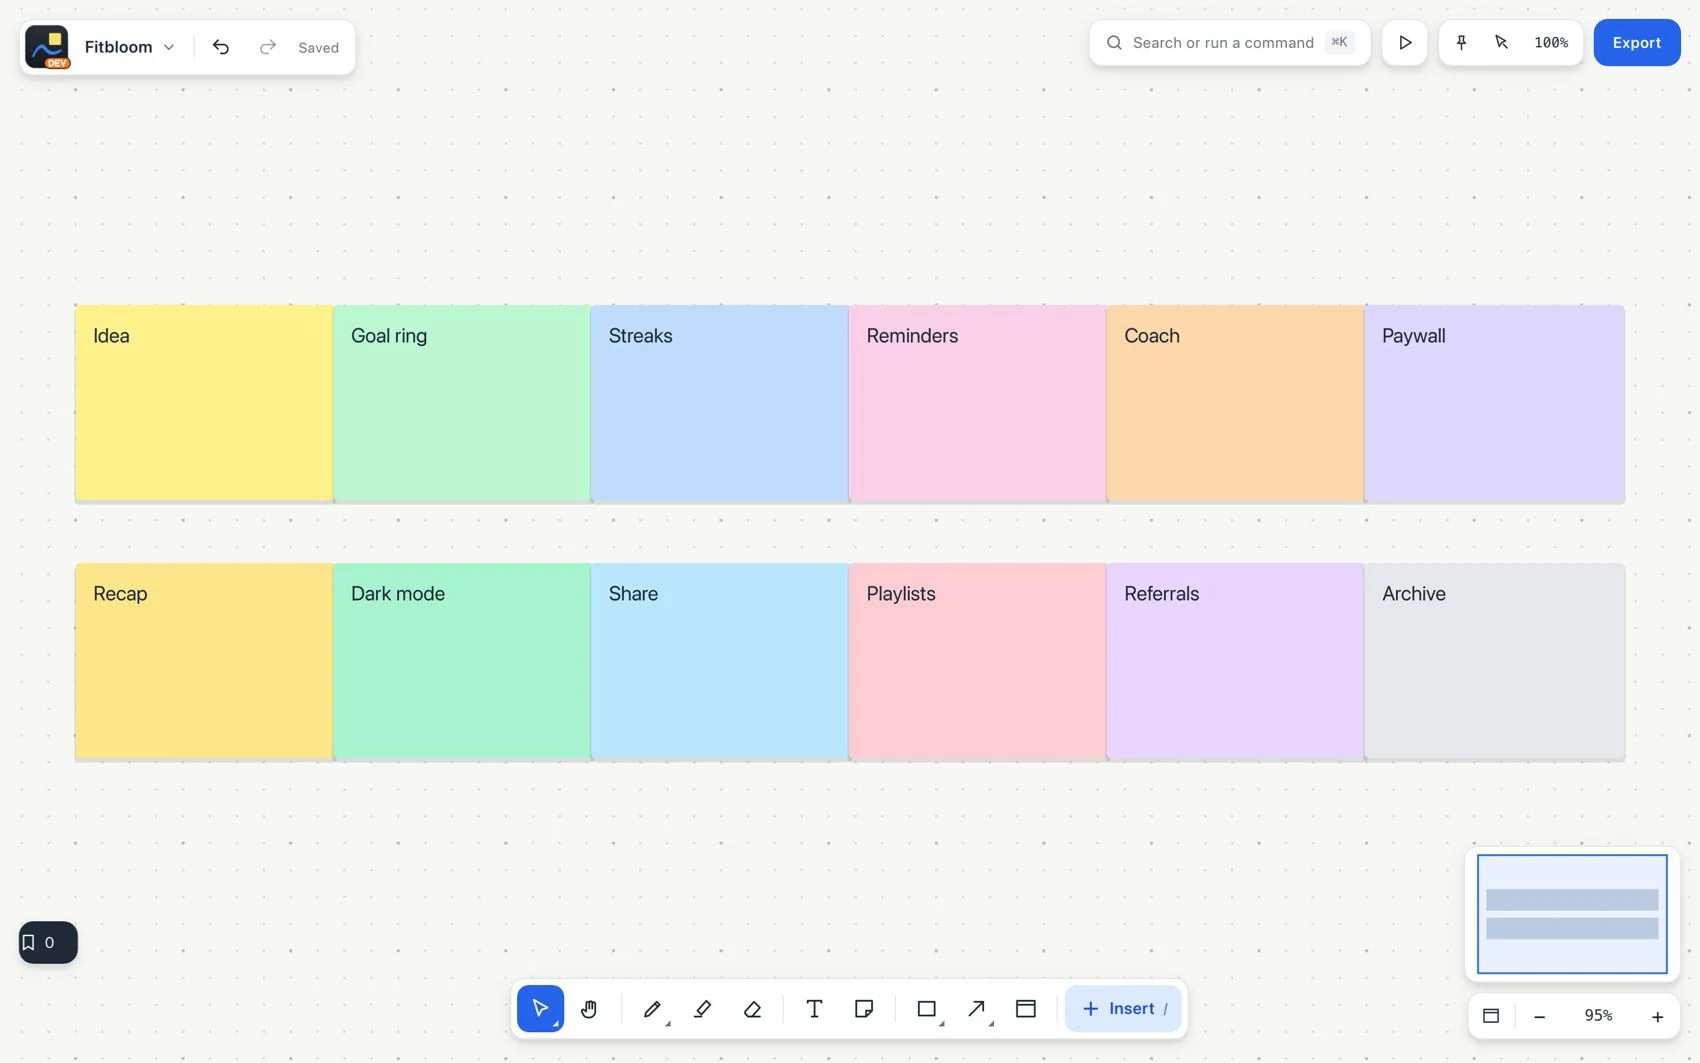Open the Insert menu button
Viewport: 1700px width, 1063px height.
1123,1008
